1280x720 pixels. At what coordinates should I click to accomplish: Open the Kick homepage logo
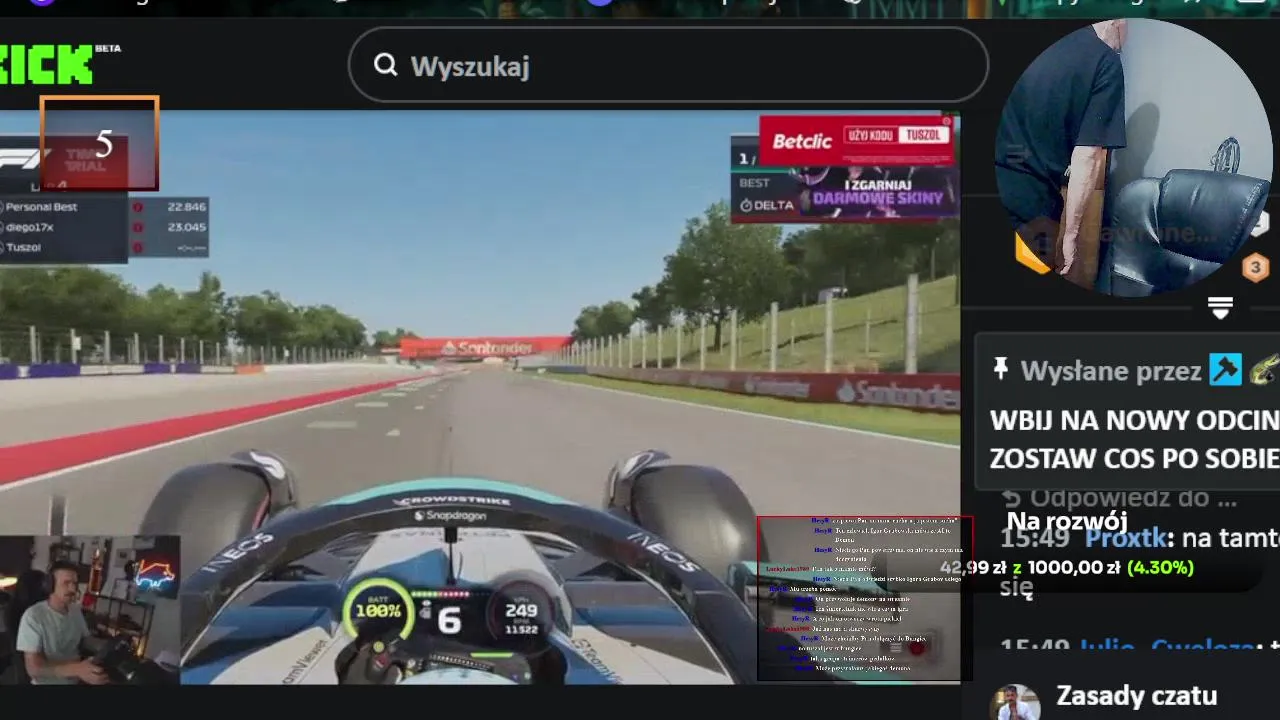tap(46, 64)
